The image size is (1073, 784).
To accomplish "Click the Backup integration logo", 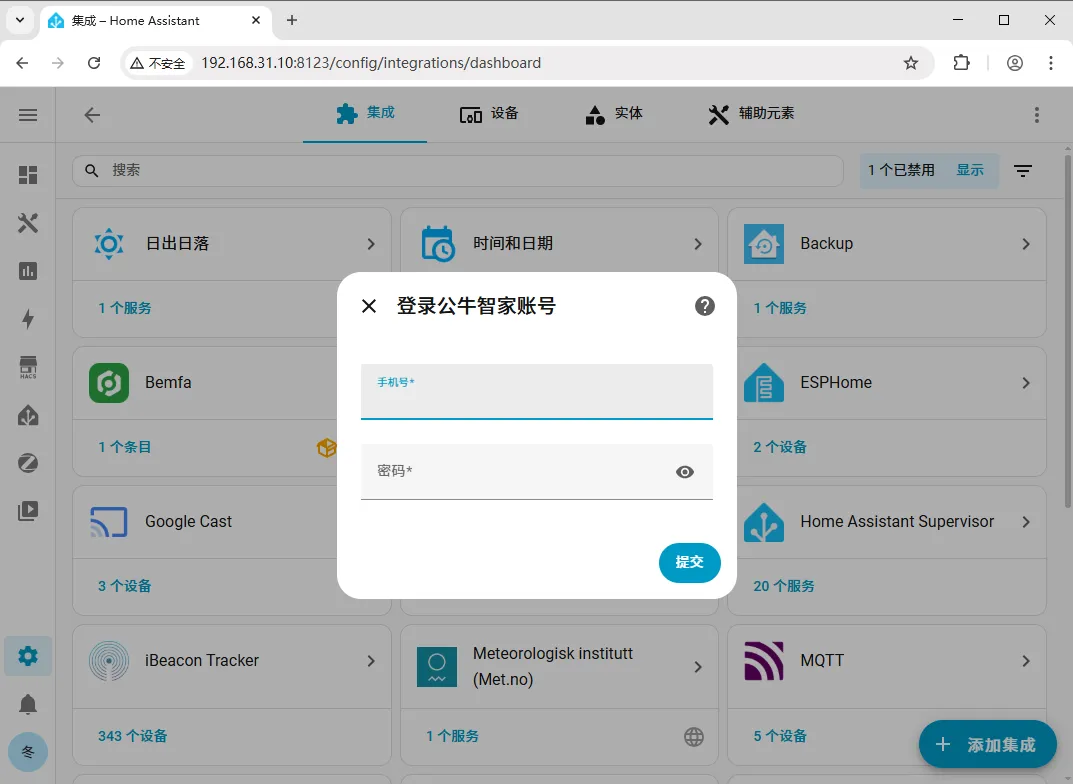I will [x=764, y=244].
